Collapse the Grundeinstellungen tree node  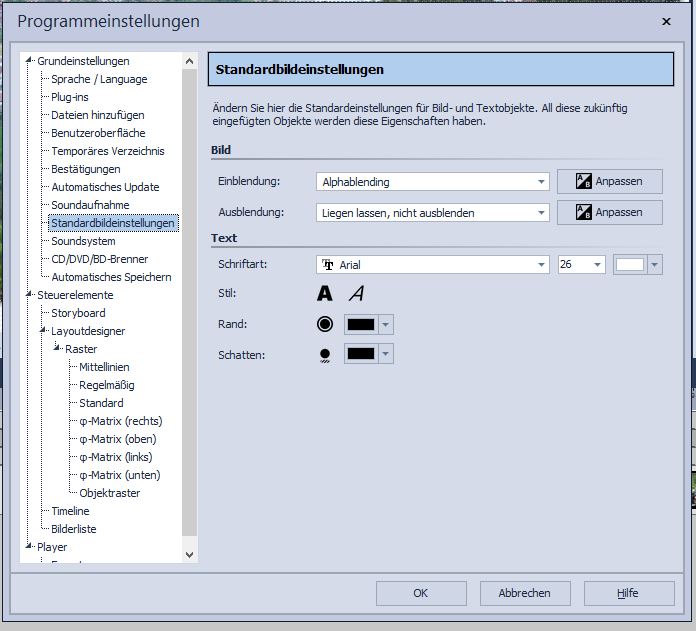[29, 61]
